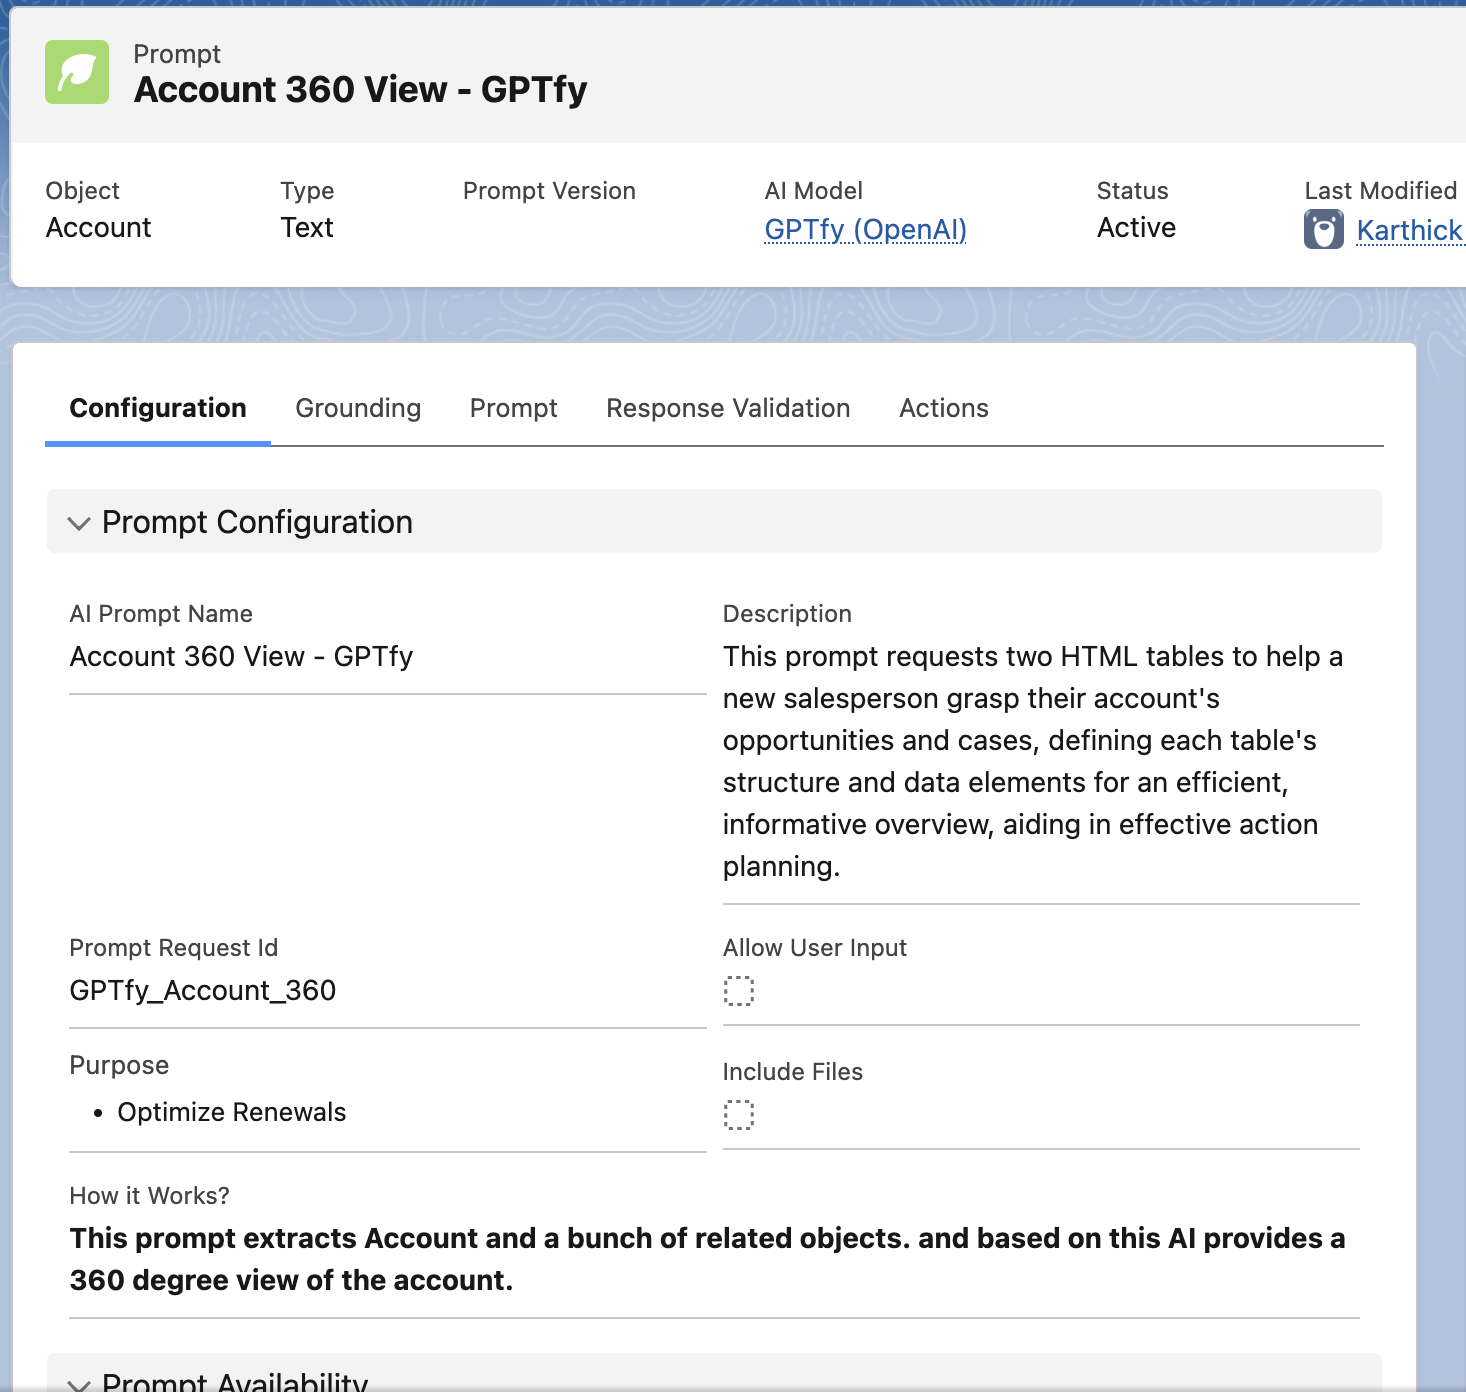This screenshot has width=1466, height=1392.
Task: Toggle the Prompt Availability section chevron
Action: coord(79,1383)
